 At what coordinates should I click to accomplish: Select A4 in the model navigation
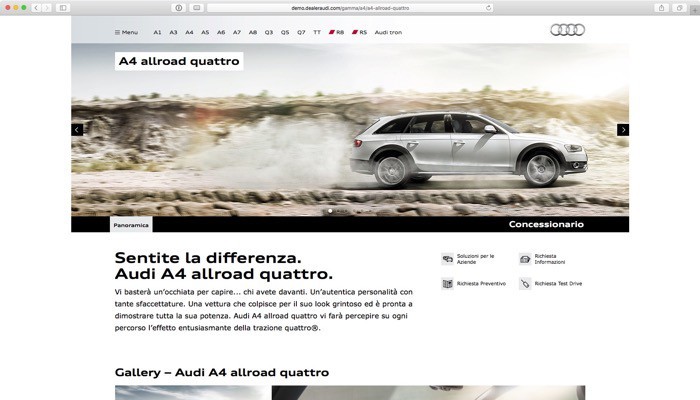[189, 32]
